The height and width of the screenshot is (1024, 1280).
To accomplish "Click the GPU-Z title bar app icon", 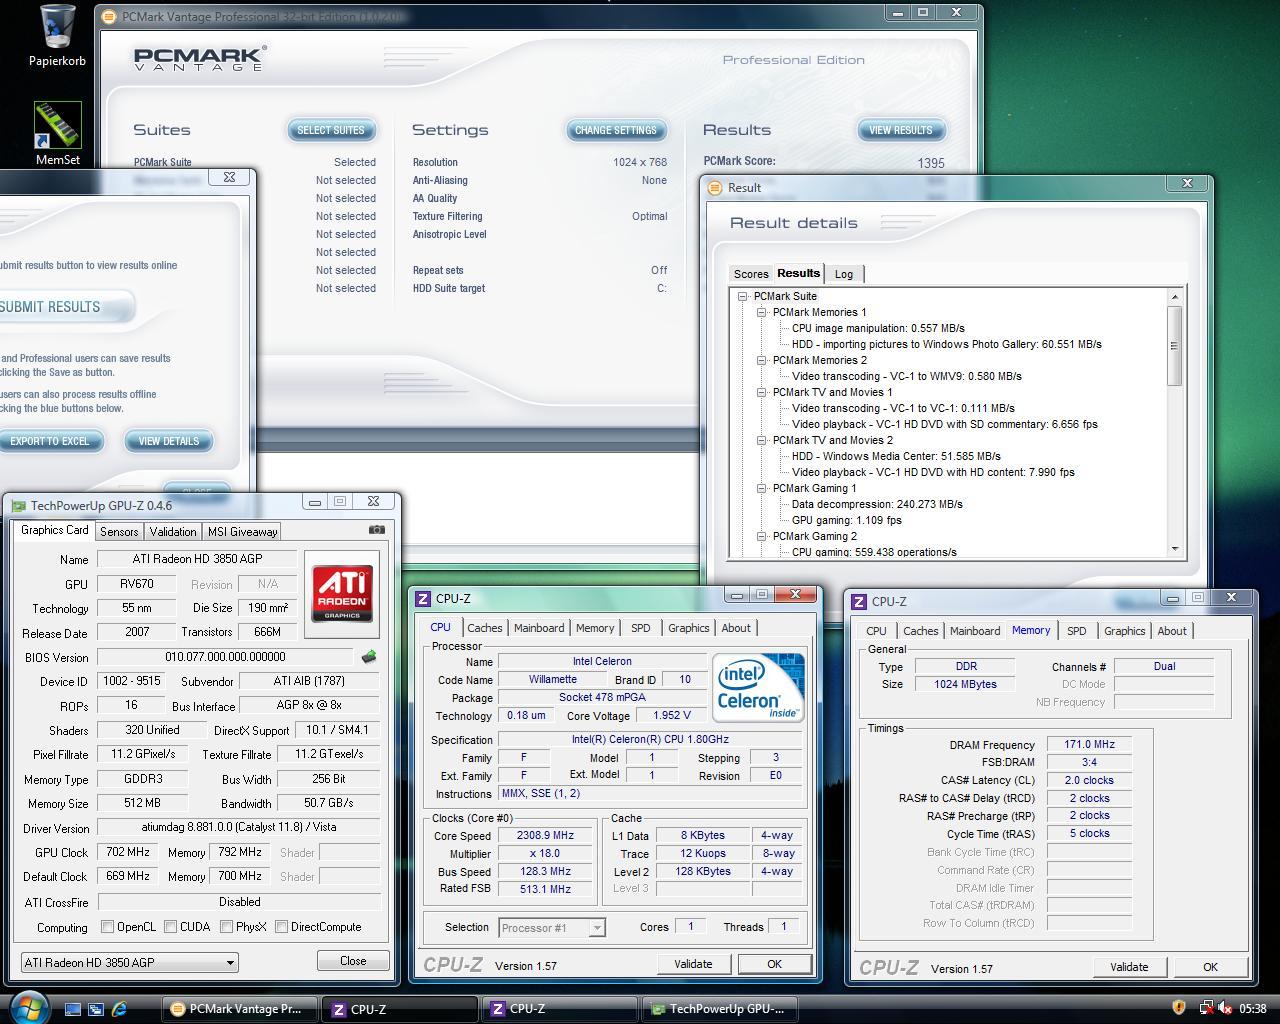I will (x=18, y=506).
